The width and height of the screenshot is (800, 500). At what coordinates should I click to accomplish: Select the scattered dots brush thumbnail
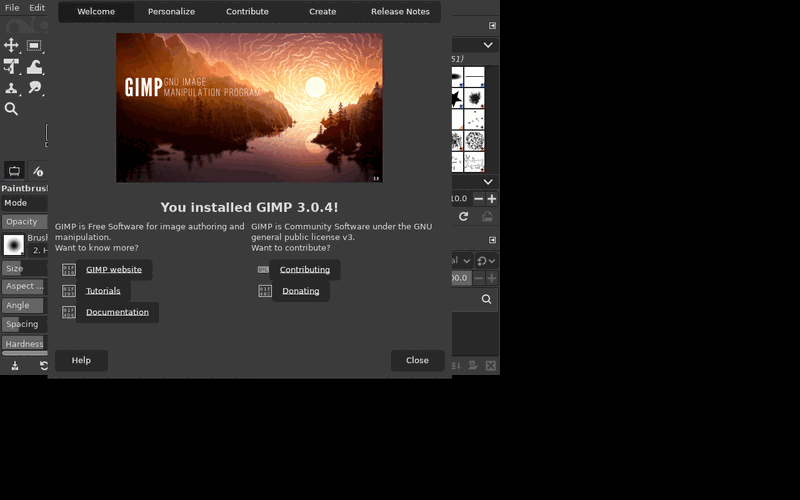coord(474,119)
